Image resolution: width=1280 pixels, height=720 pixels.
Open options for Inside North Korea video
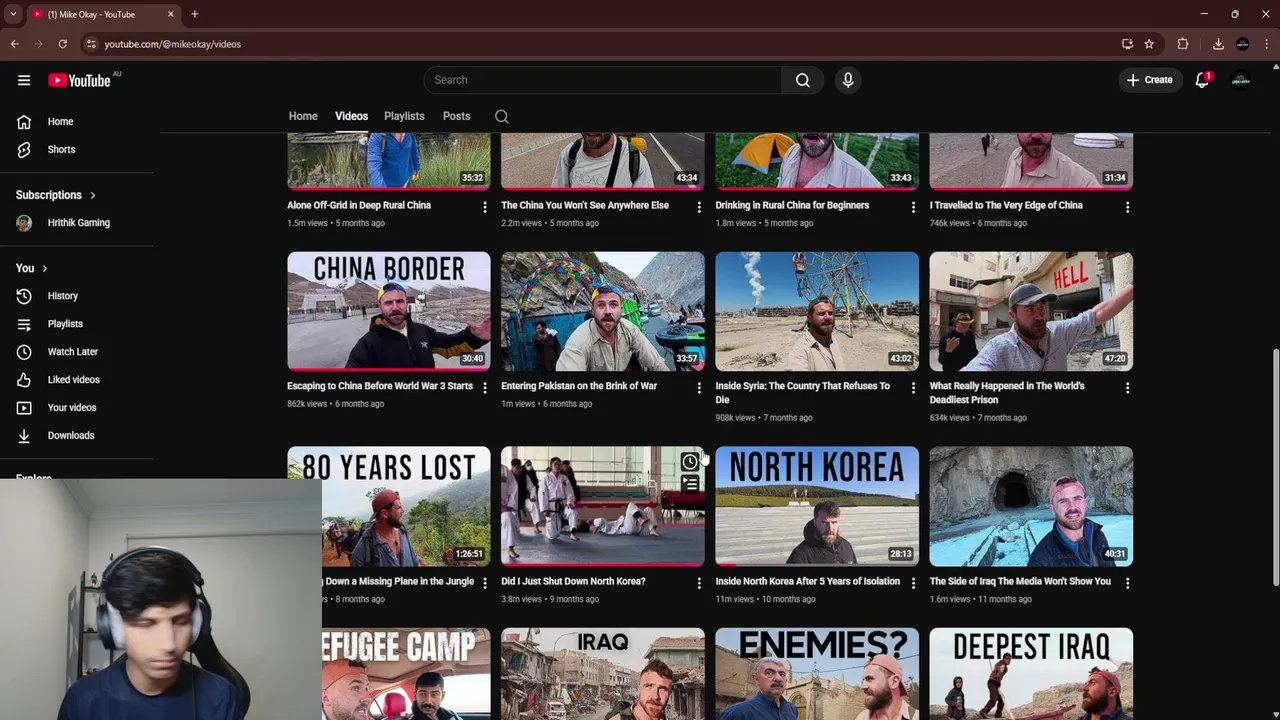point(913,583)
